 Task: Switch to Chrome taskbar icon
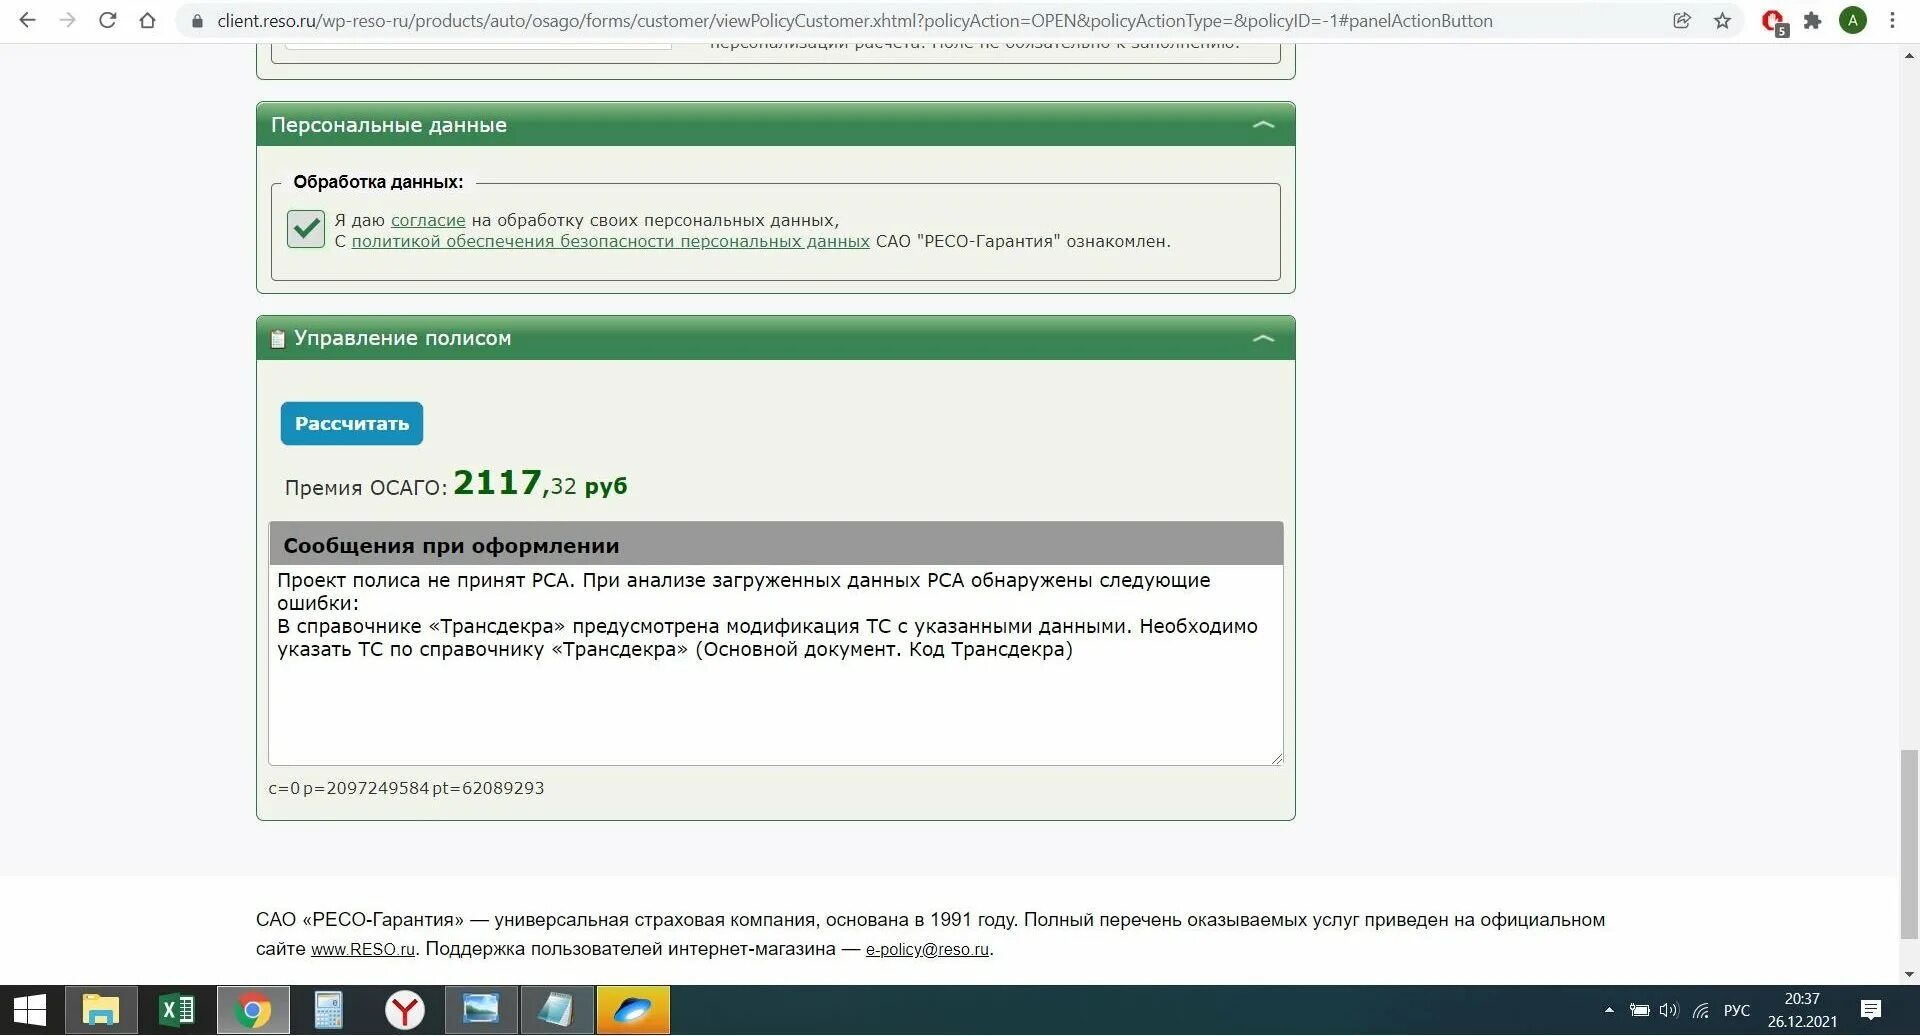coord(253,1011)
